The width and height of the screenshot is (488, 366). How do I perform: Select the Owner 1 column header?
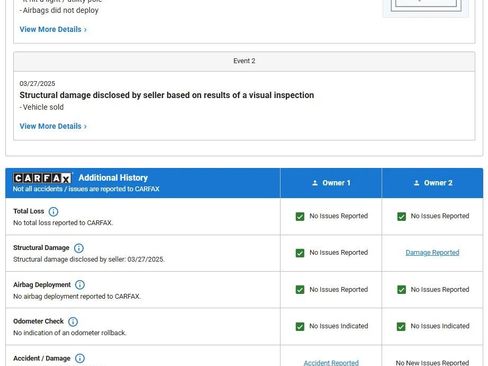coord(331,183)
